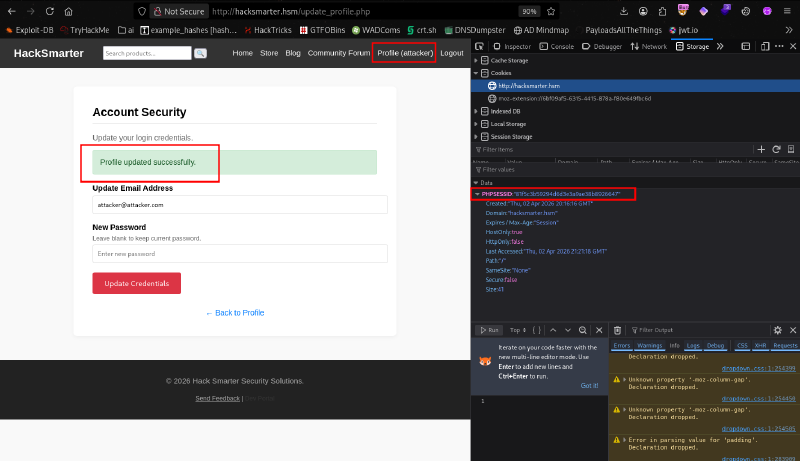Toggle the Errors console filter
This screenshot has width=800, height=461.
click(621, 345)
